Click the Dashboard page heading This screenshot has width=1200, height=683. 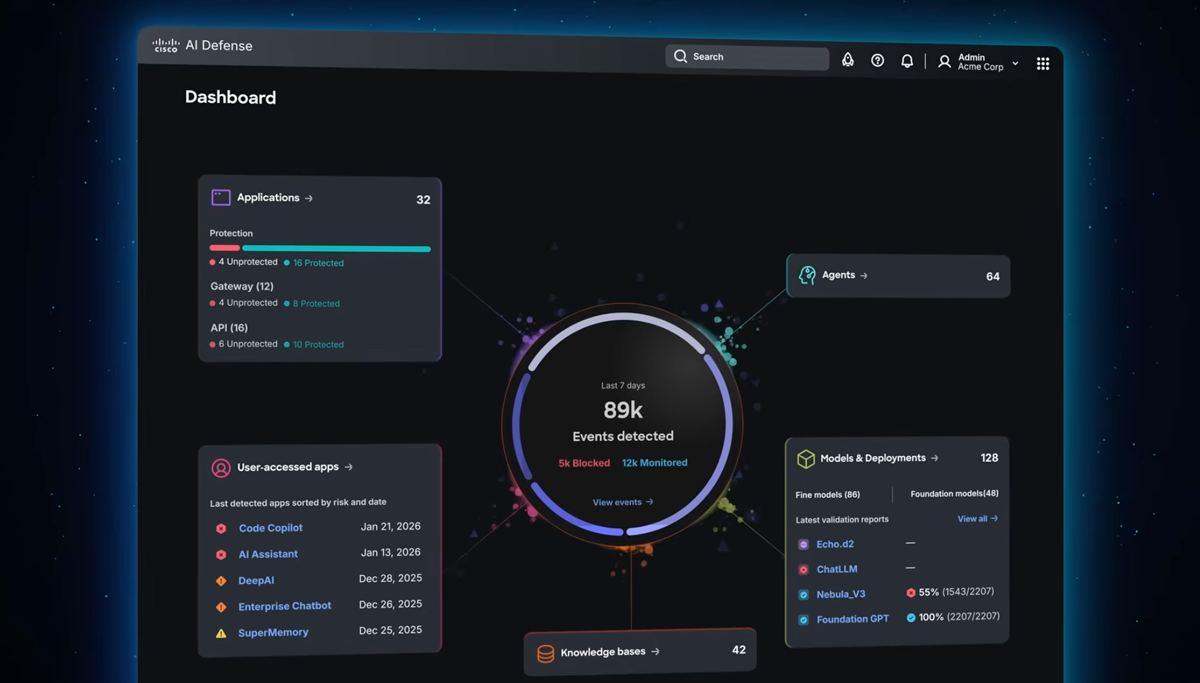[x=231, y=97]
